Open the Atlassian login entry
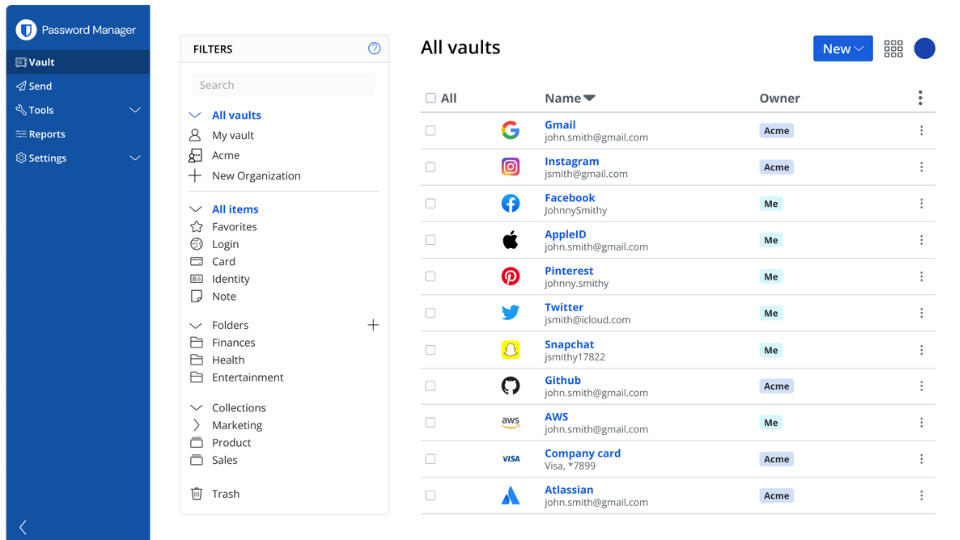The width and height of the screenshot is (960, 540). point(568,490)
